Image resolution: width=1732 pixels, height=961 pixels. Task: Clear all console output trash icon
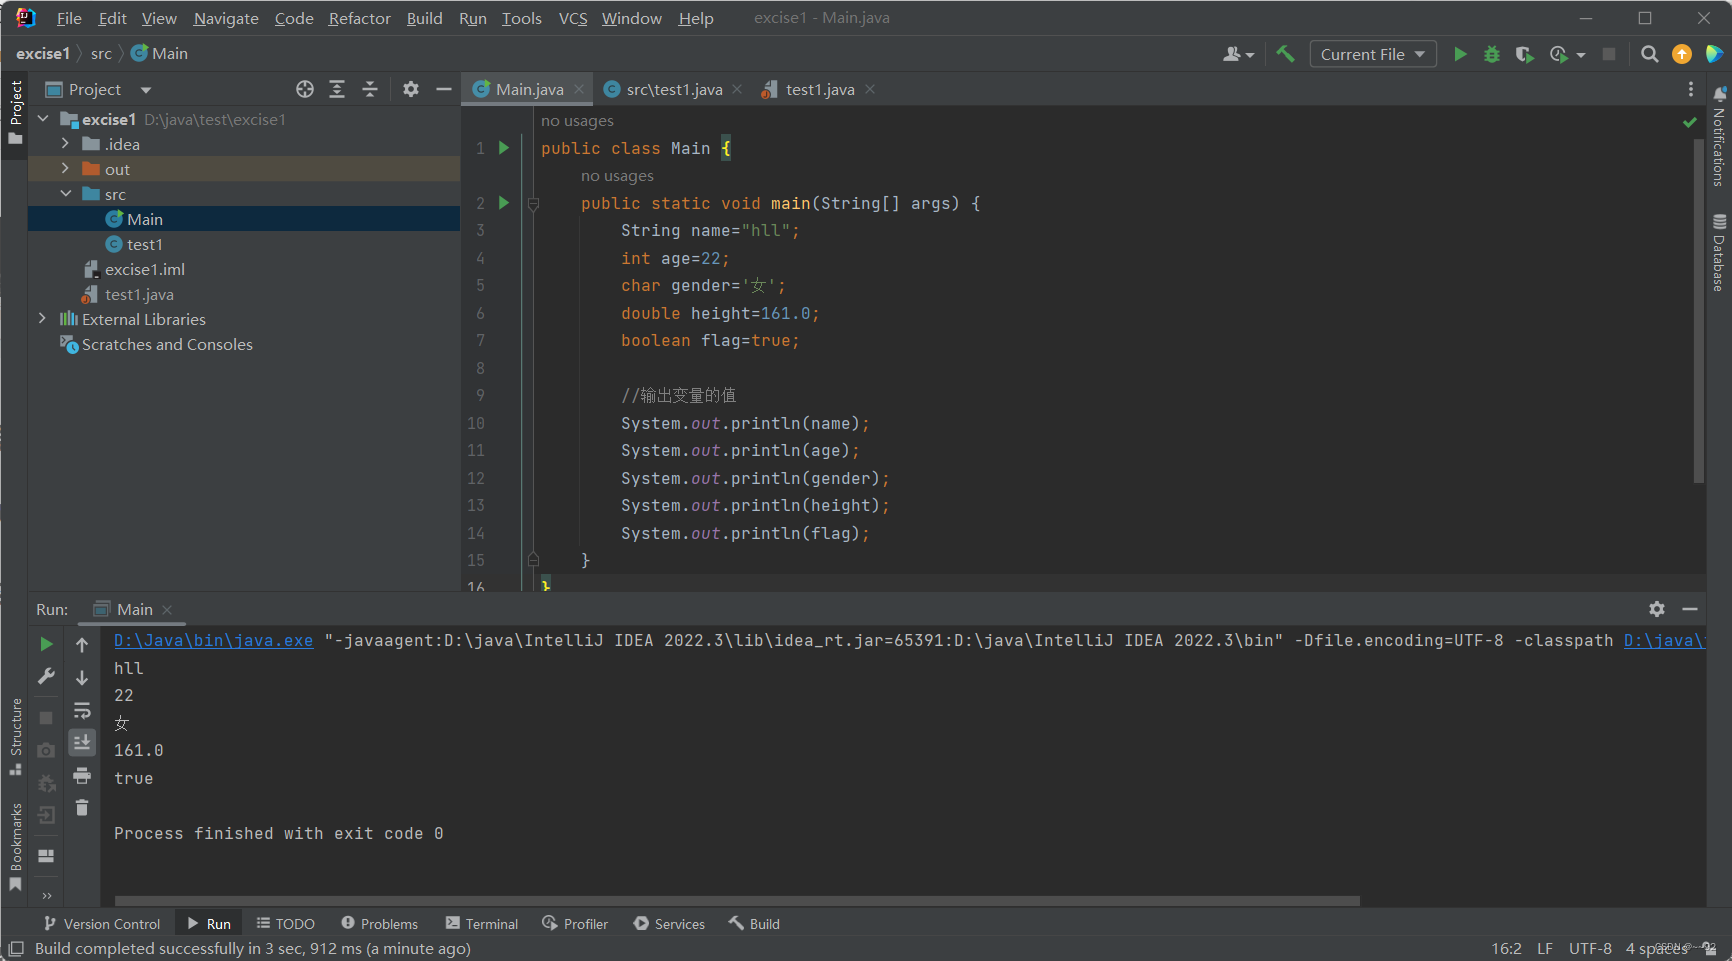tap(82, 807)
